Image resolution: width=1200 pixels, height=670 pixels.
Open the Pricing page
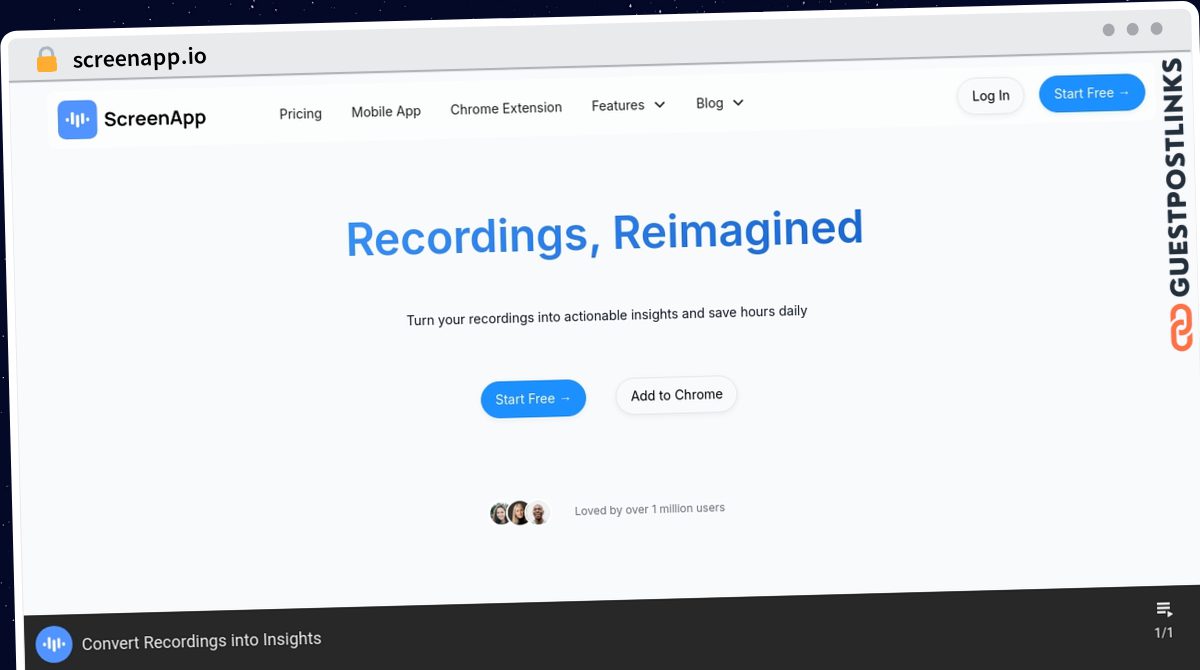click(x=300, y=114)
